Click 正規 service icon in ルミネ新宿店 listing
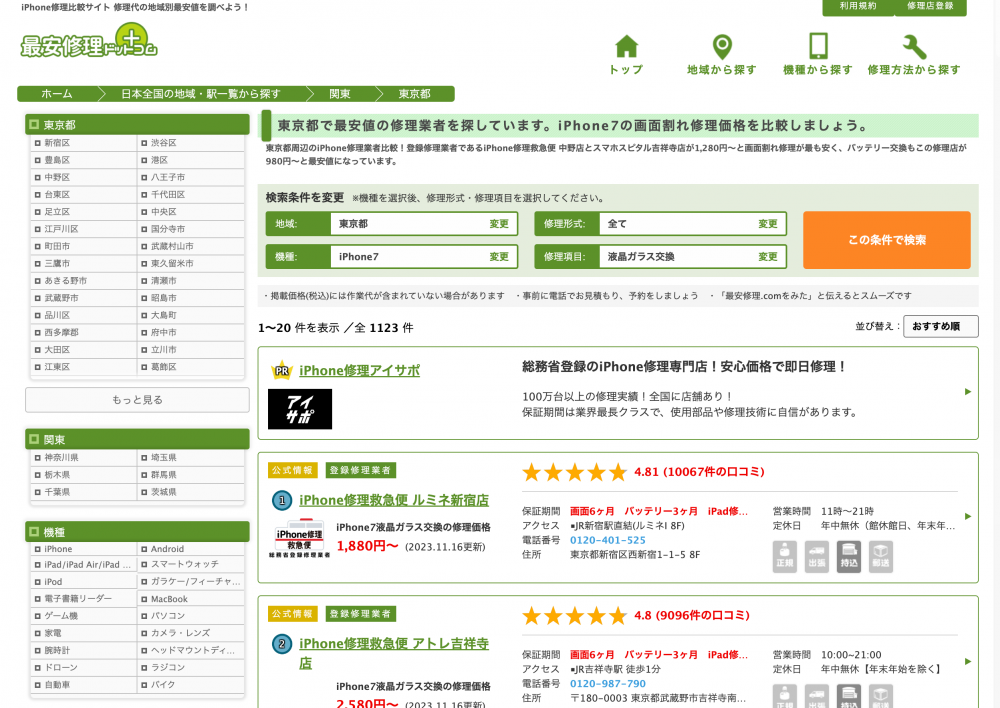The image size is (1000, 708). tap(784, 557)
